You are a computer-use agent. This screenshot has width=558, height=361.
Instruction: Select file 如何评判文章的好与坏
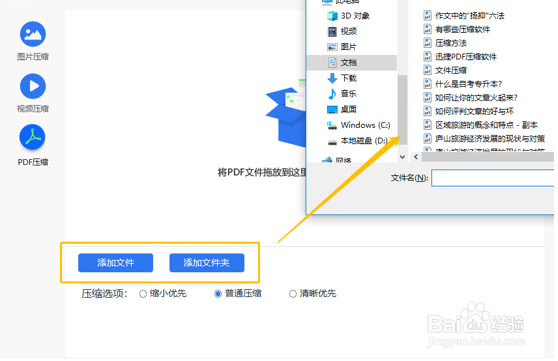click(x=475, y=111)
